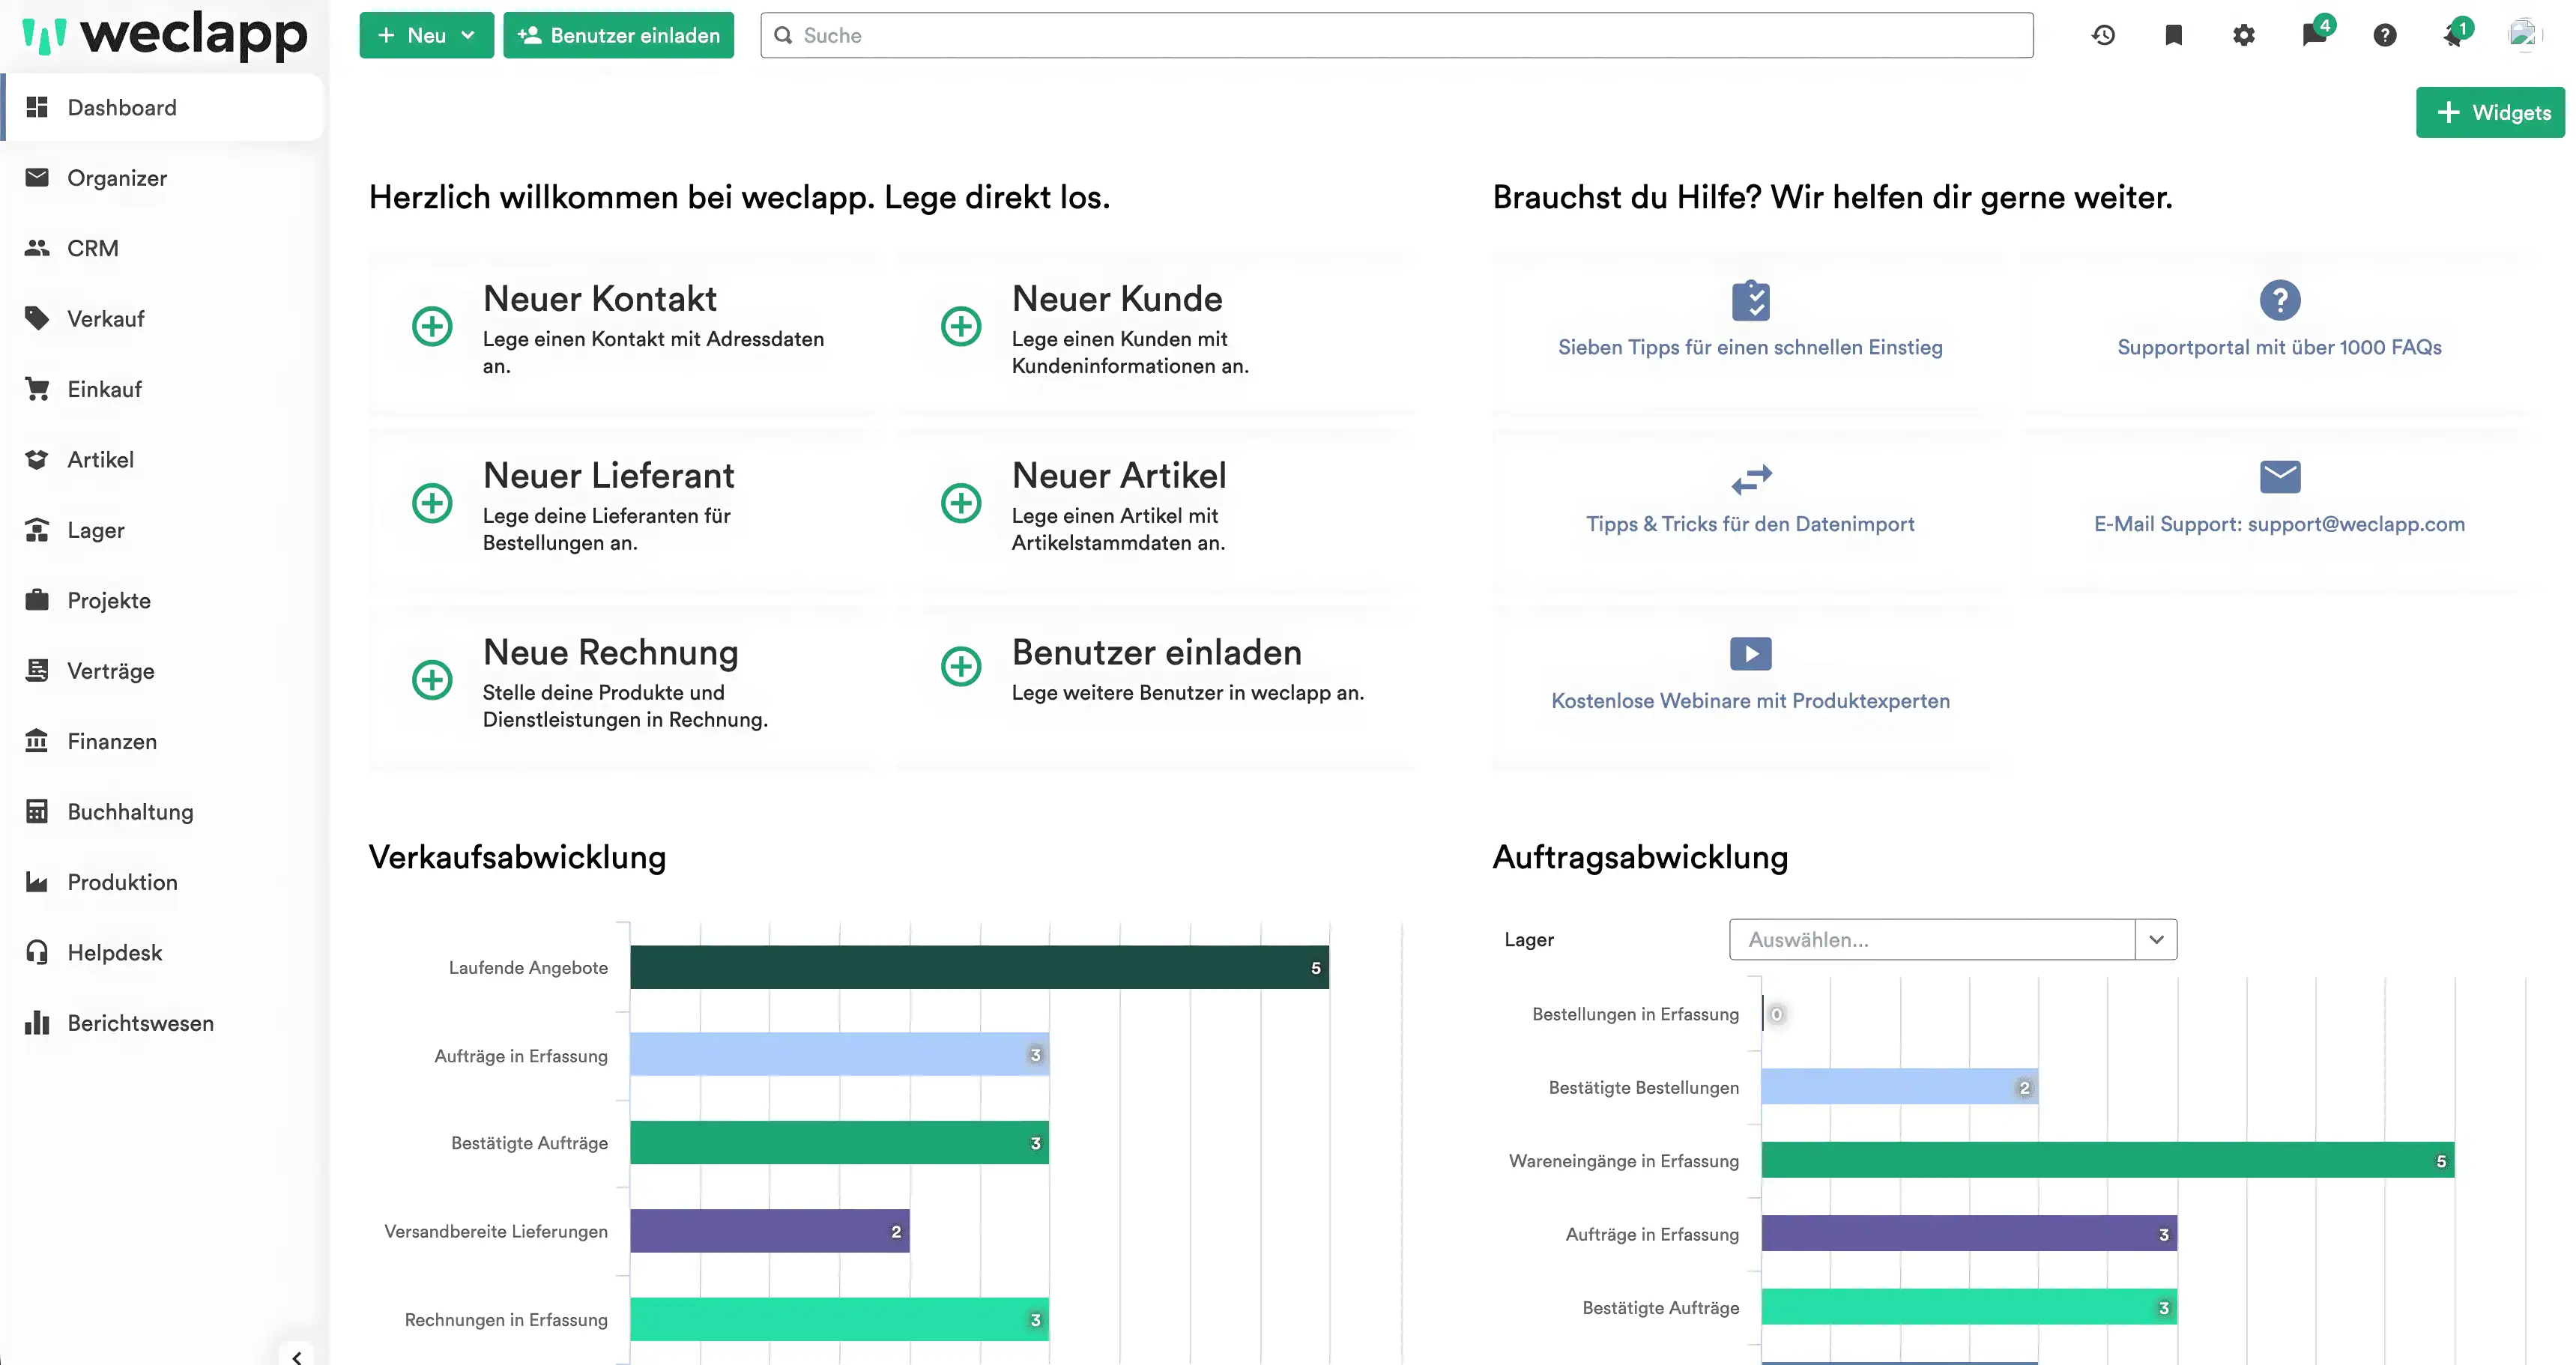
Task: Expand the Neu button dropdown arrow
Action: 469,35
